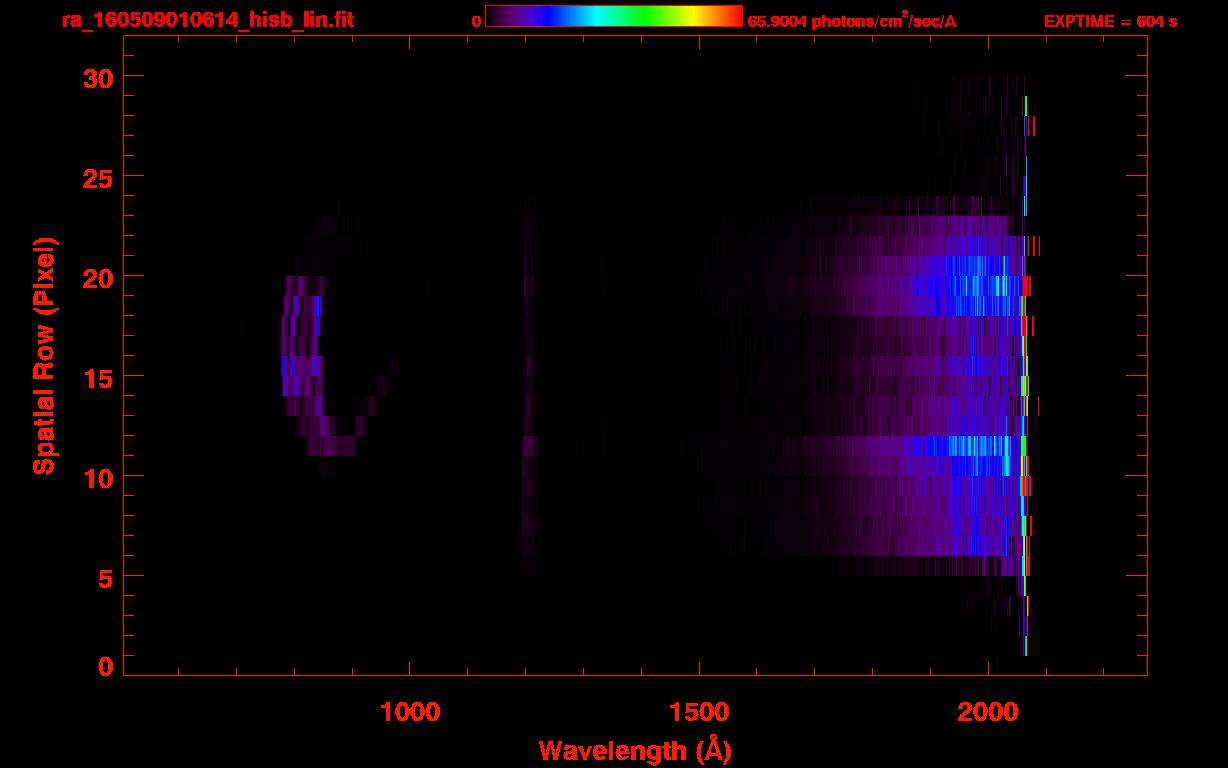The width and height of the screenshot is (1228, 768).
Task: Click the colorbar minimum value 0
Action: (477, 21)
